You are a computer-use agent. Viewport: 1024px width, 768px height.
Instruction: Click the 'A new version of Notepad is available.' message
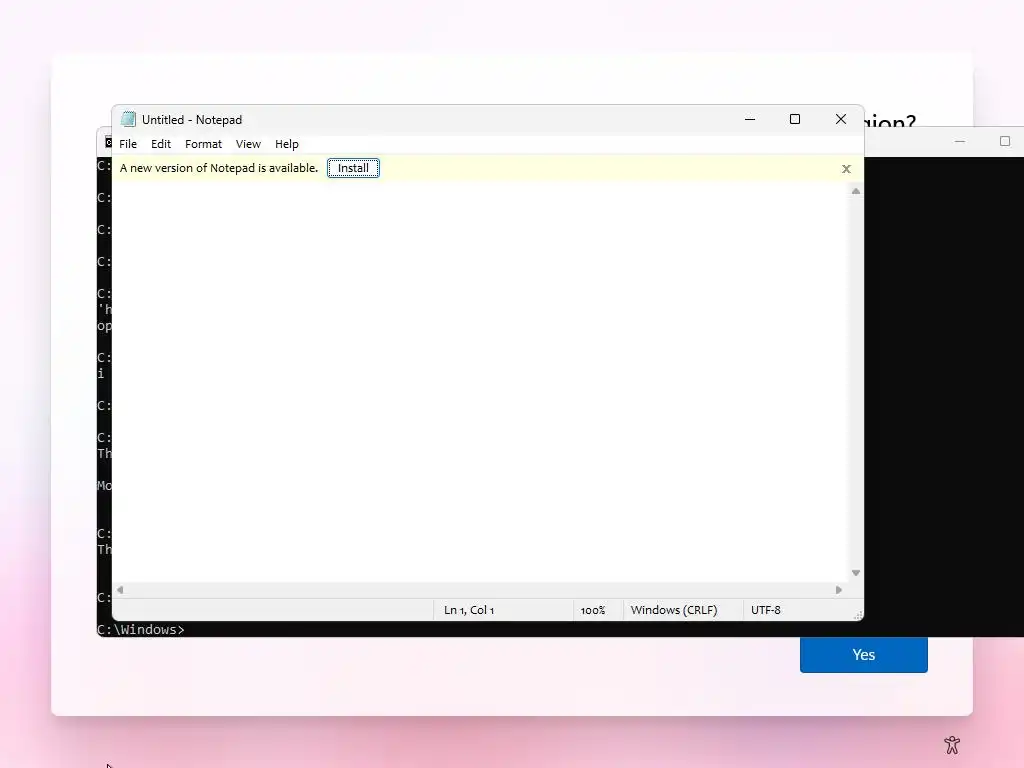[x=219, y=168]
